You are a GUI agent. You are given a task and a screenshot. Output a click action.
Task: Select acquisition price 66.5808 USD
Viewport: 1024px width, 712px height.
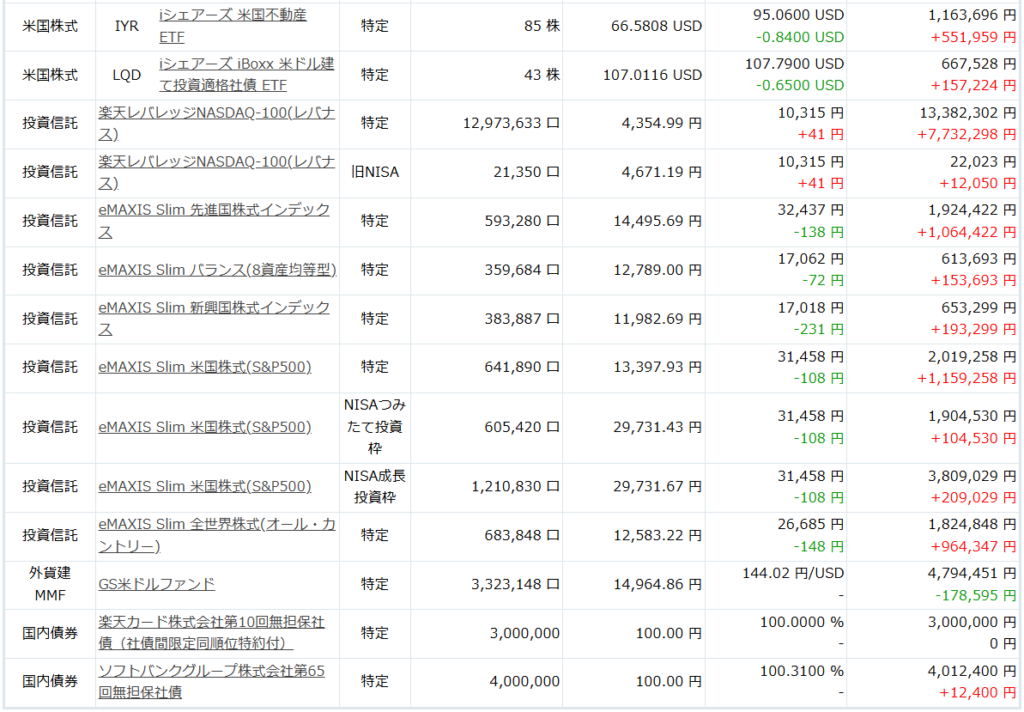[656, 26]
